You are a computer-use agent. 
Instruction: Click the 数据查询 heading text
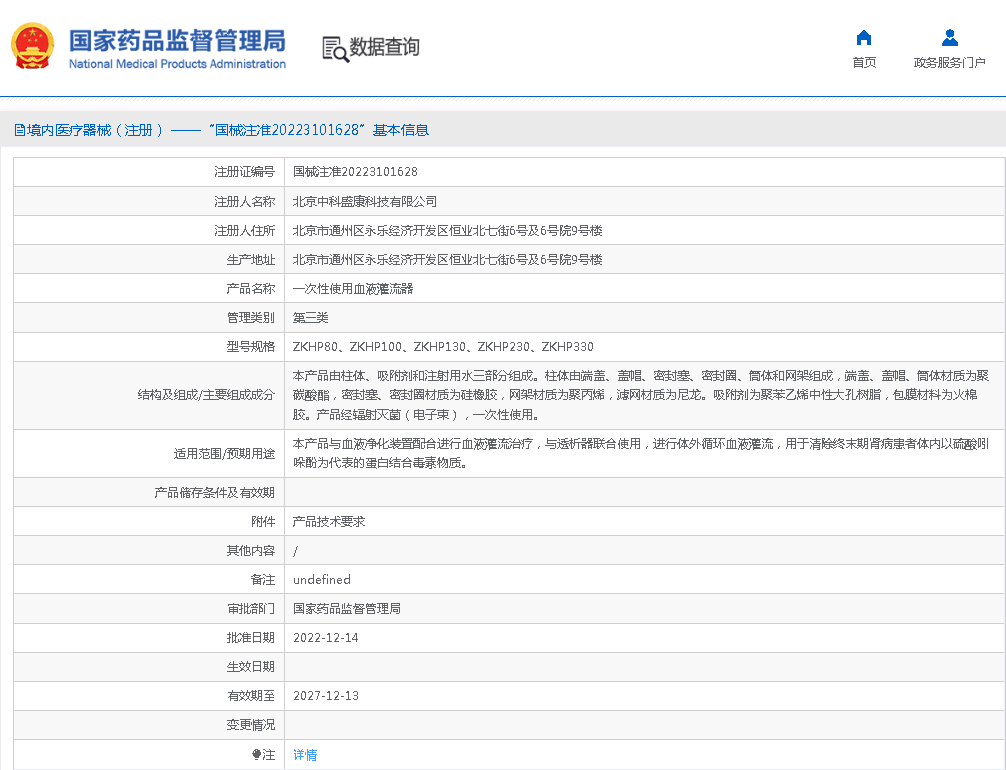(384, 47)
